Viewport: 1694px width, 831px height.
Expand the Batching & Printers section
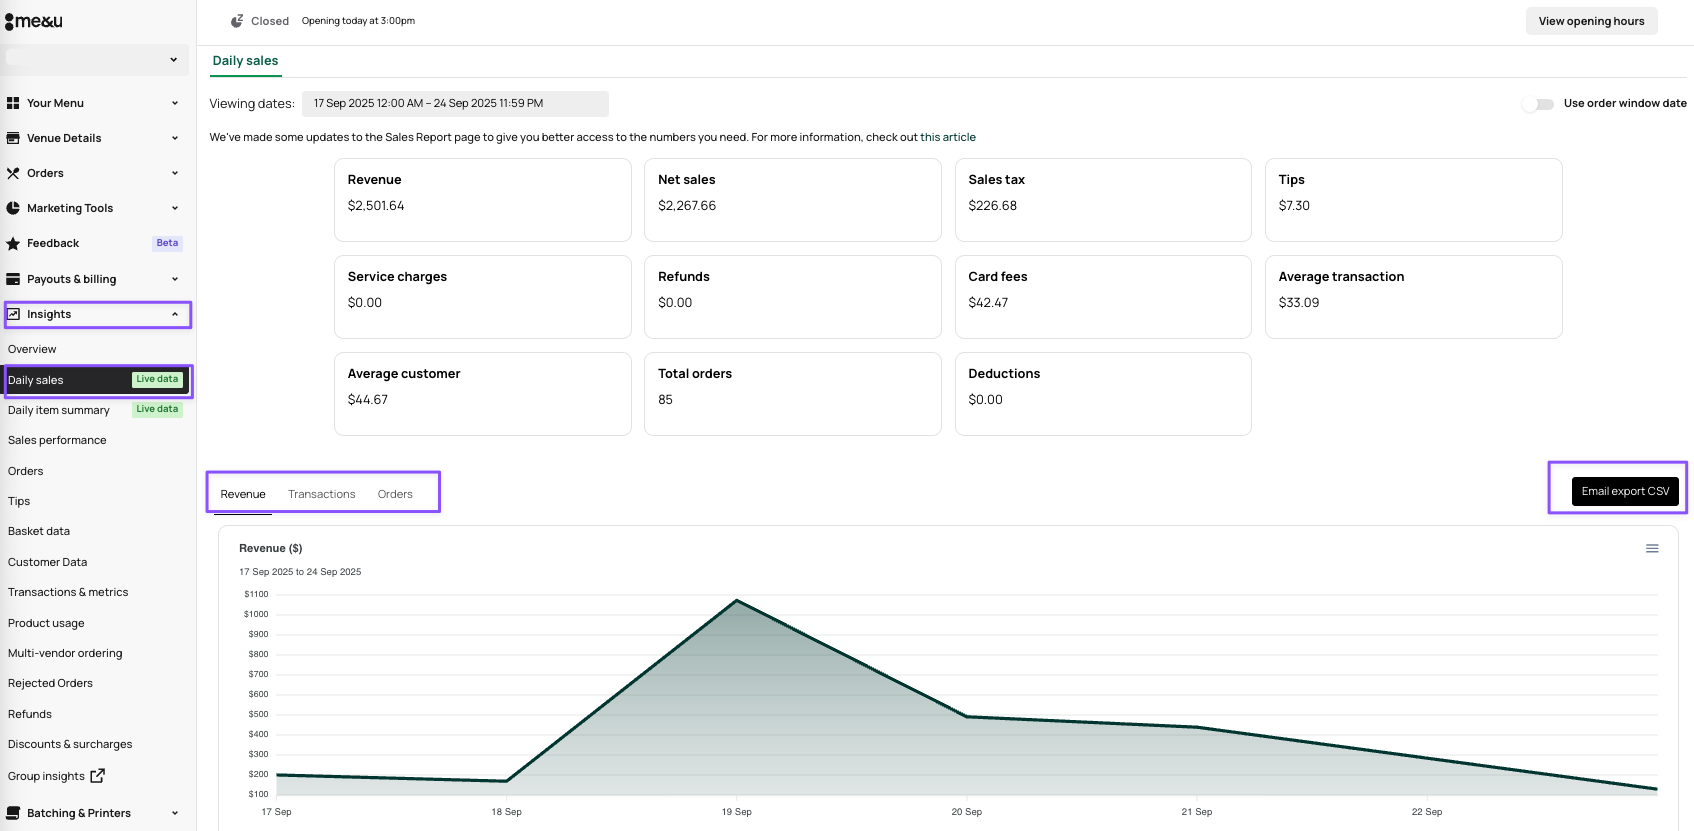click(x=174, y=813)
